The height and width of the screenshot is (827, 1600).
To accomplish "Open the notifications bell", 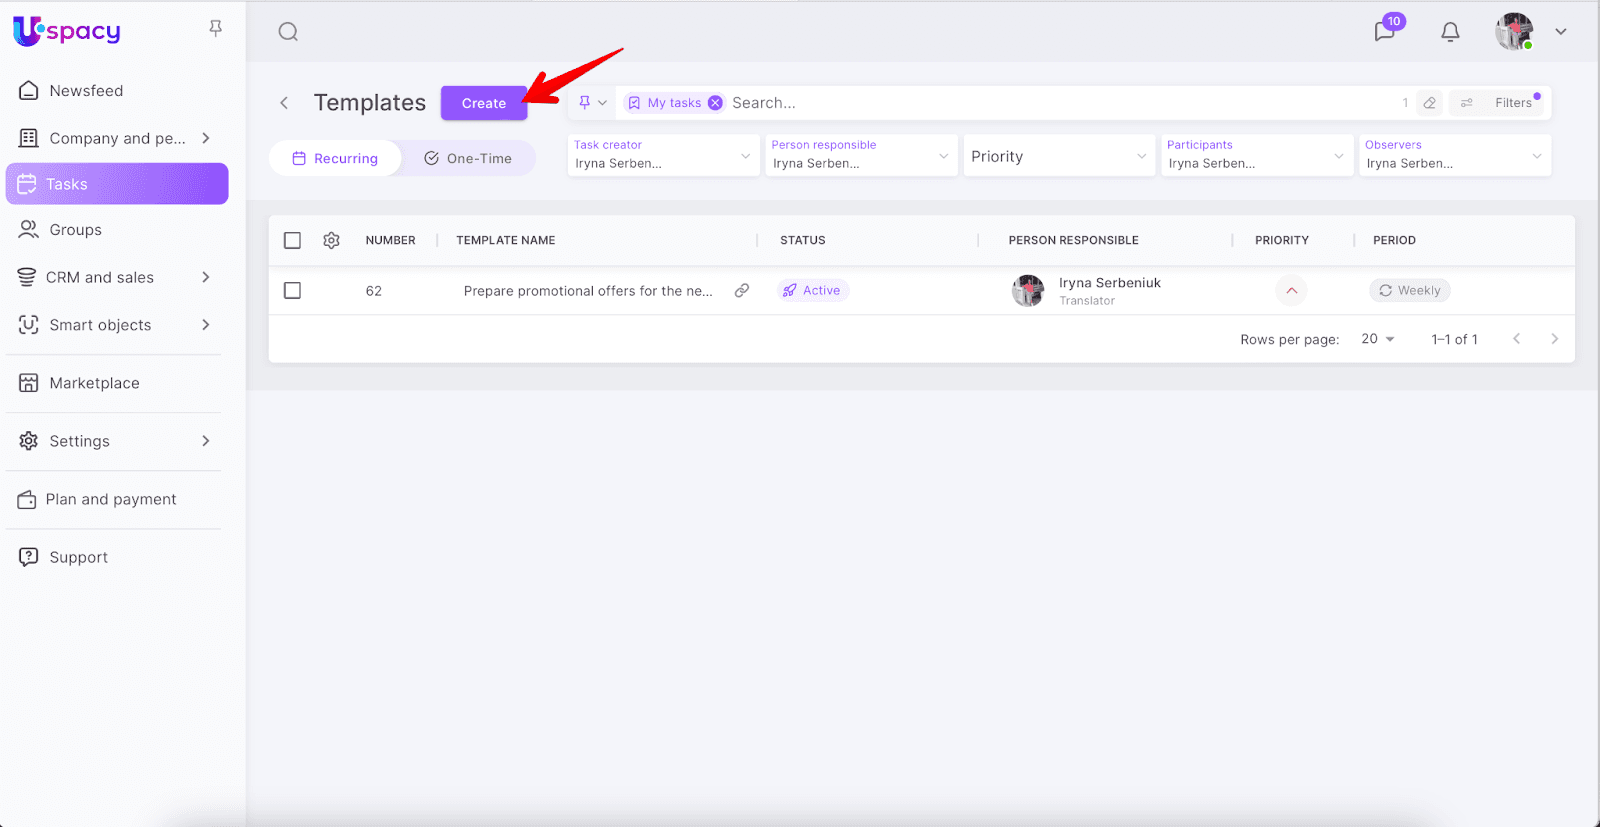I will pyautogui.click(x=1450, y=32).
